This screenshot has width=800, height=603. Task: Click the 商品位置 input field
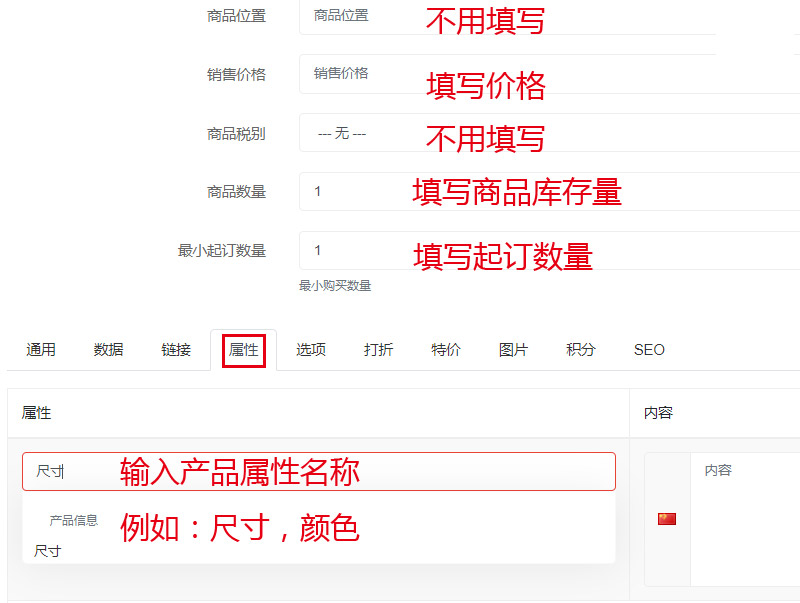tap(380, 17)
